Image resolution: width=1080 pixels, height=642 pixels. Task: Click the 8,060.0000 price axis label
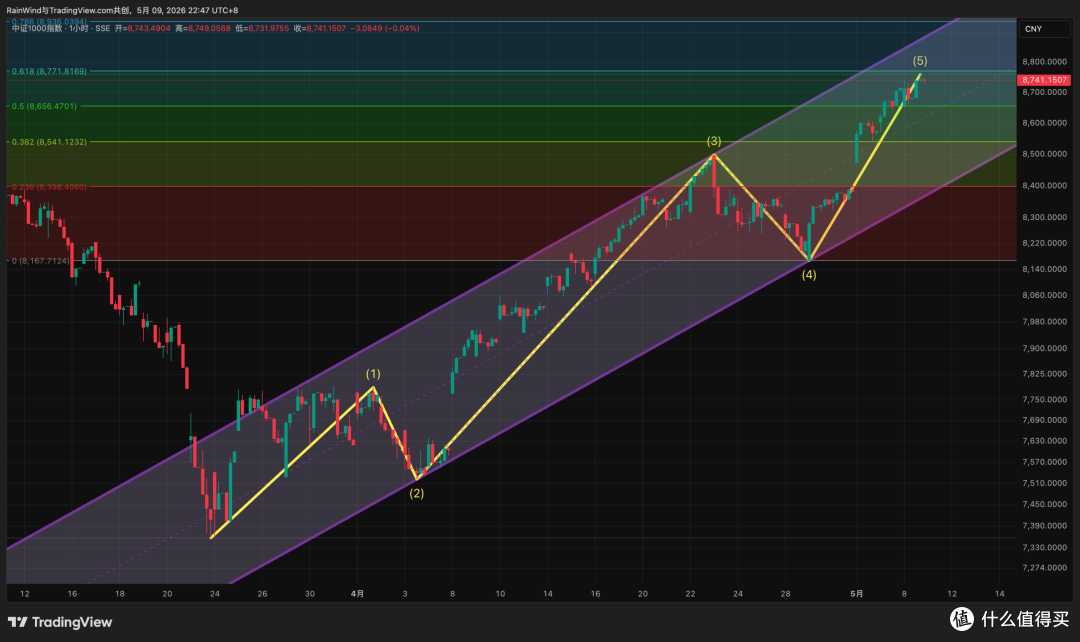1044,296
